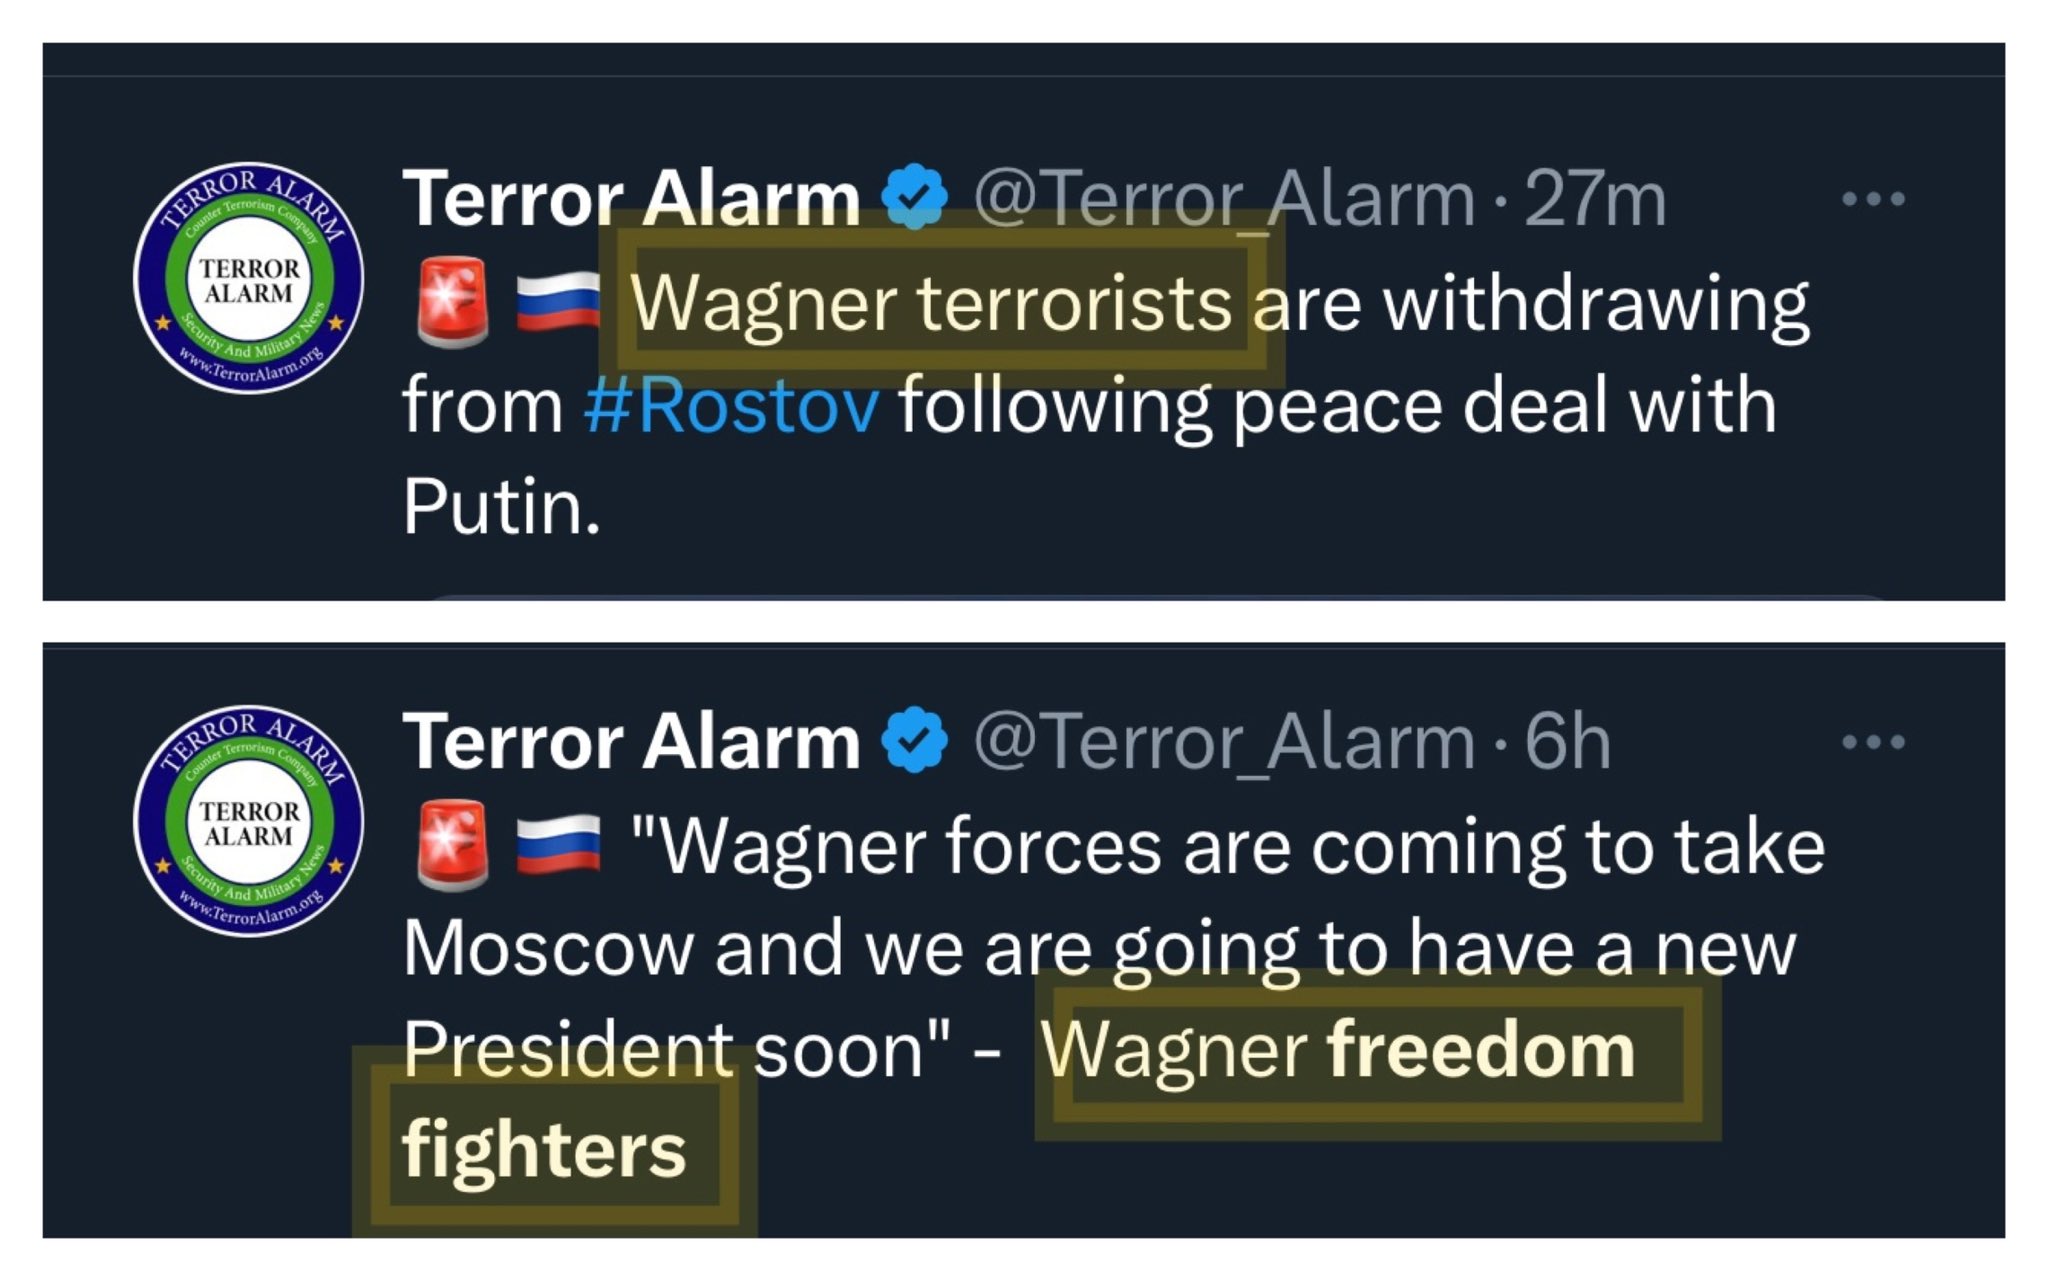The width and height of the screenshot is (2048, 1280).
Task: Open Terror Alarm avatar on first tweet
Action: point(249,278)
